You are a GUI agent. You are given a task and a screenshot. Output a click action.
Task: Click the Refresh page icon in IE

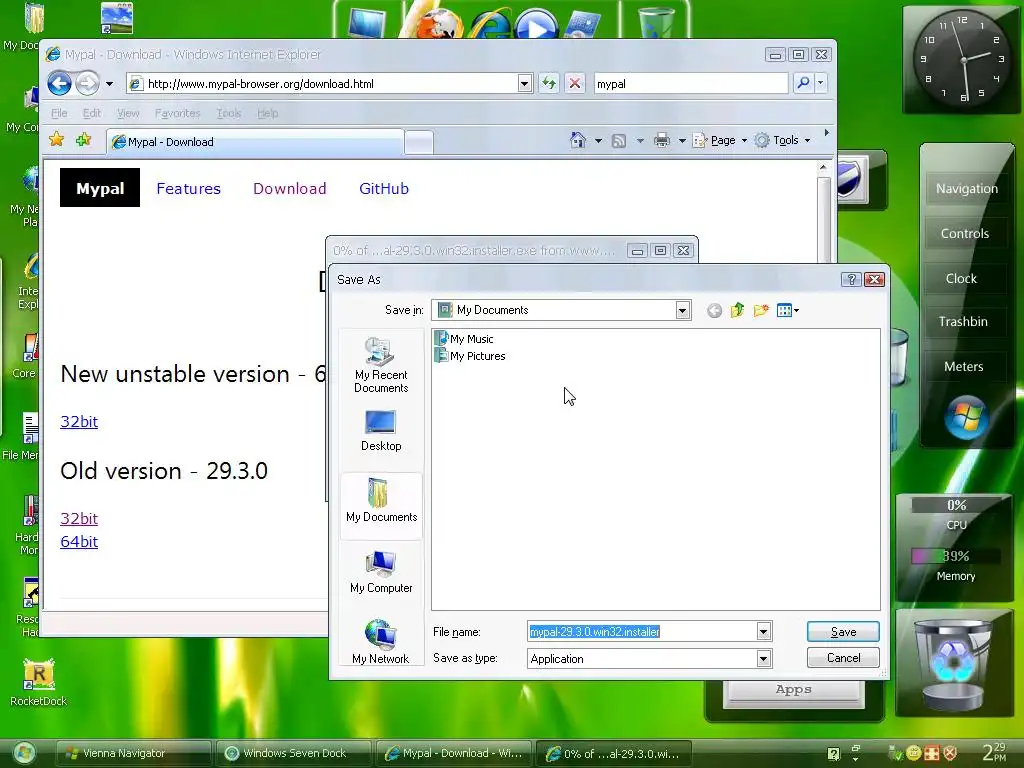coord(549,84)
